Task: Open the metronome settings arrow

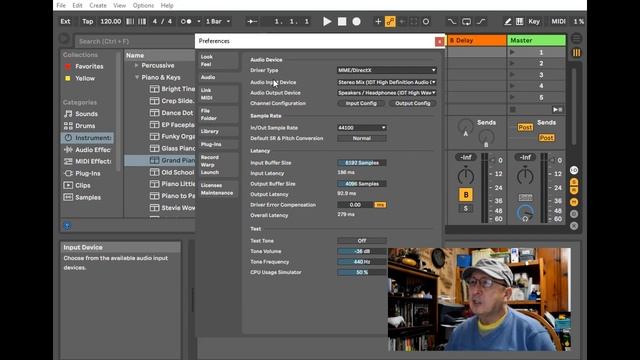Action: coord(199,21)
